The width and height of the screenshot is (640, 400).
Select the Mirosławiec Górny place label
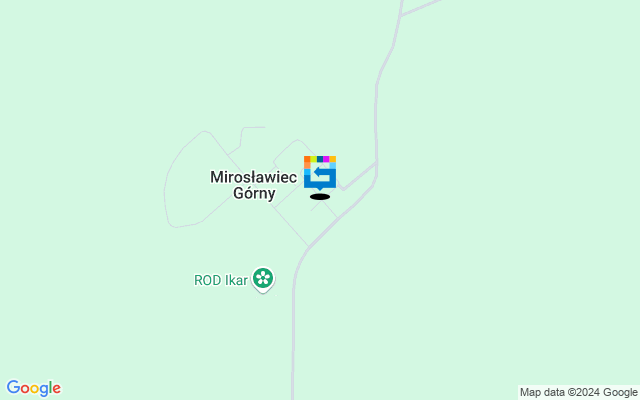pos(253,185)
